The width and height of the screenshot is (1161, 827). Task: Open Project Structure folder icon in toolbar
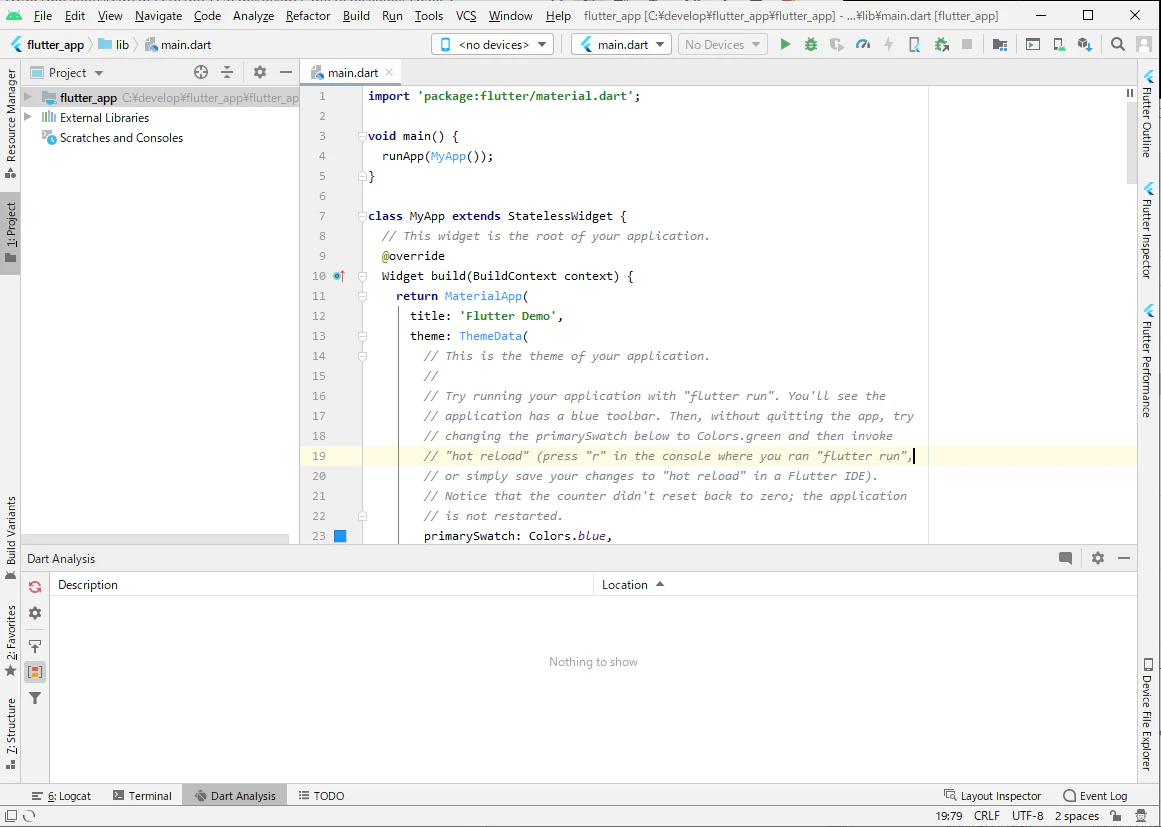click(1000, 44)
